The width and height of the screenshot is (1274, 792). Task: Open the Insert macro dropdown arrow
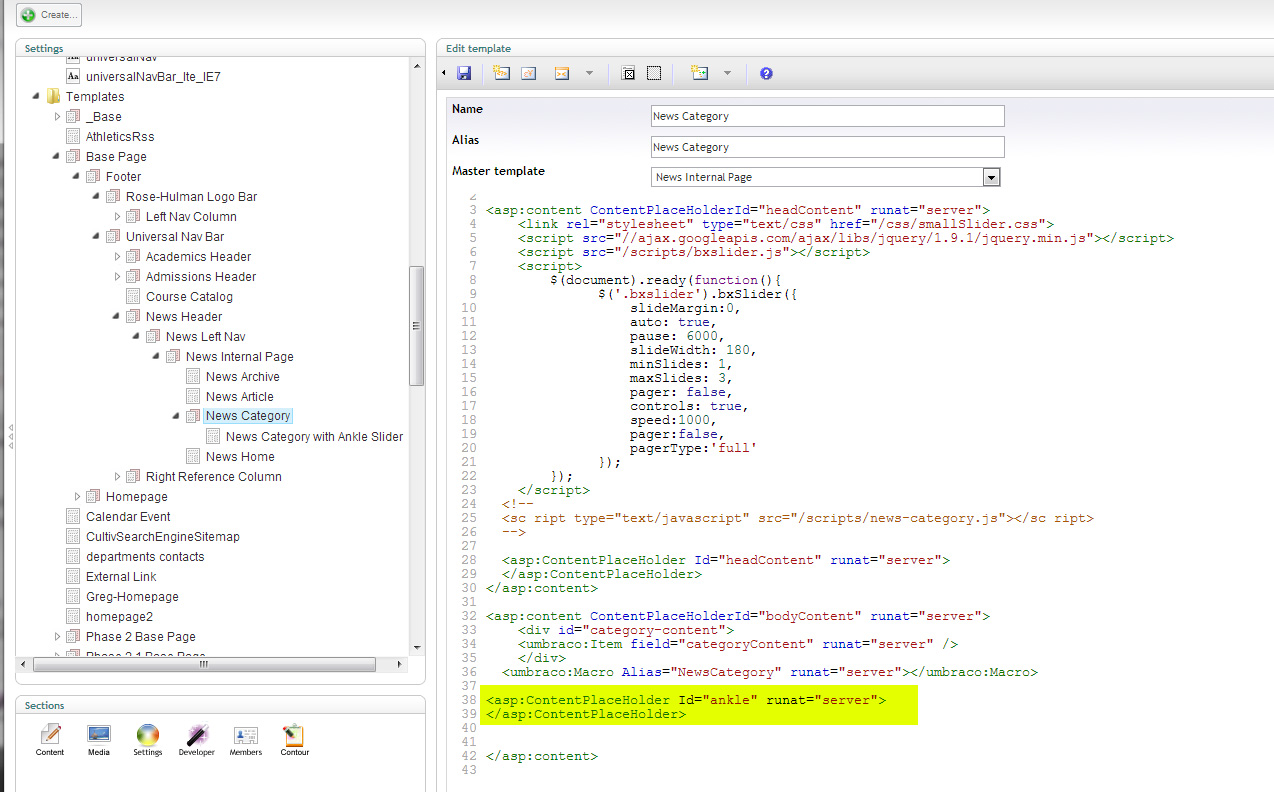pos(589,73)
